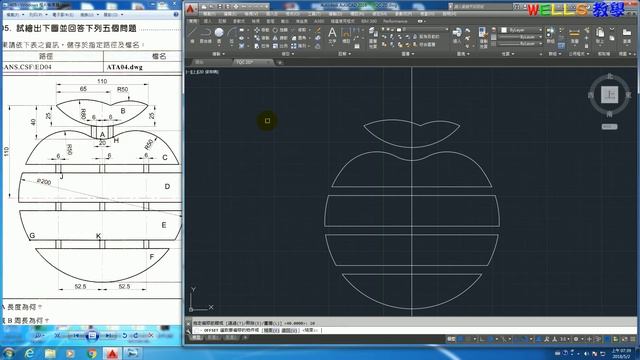The width and height of the screenshot is (640, 360).
Task: Toggle clean screen icon in status bar
Action: [x=624, y=340]
